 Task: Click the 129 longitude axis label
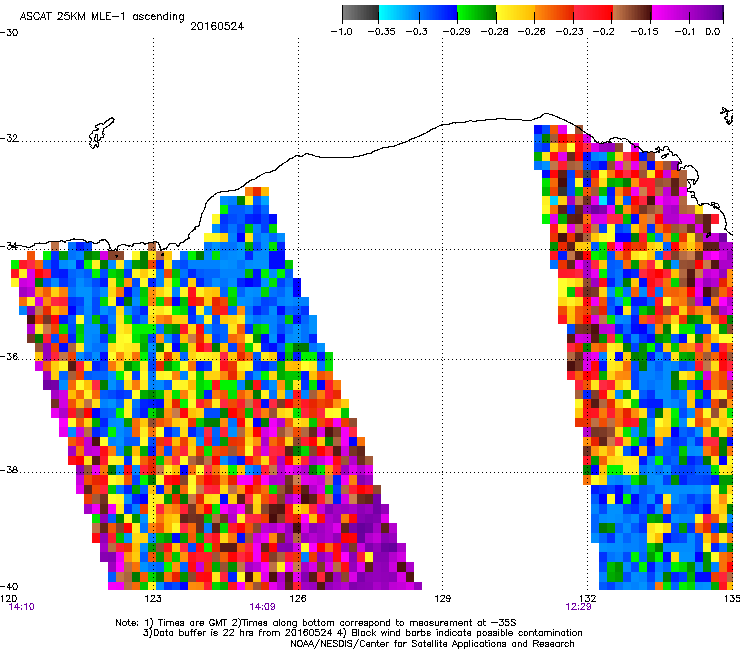(x=442, y=599)
